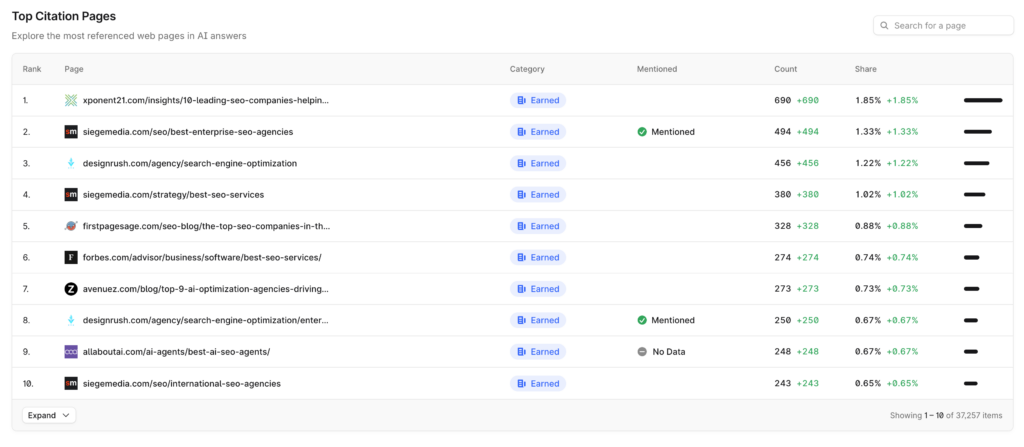
Task: Focus the Search for a page field
Action: click(x=950, y=25)
